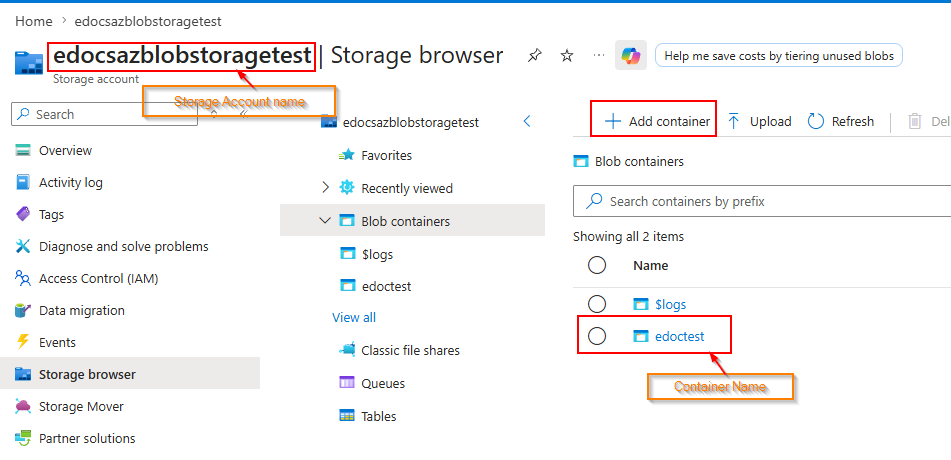Image resolution: width=951 pixels, height=460 pixels.
Task: Click the Overview icon in sidebar
Action: pos(22,151)
